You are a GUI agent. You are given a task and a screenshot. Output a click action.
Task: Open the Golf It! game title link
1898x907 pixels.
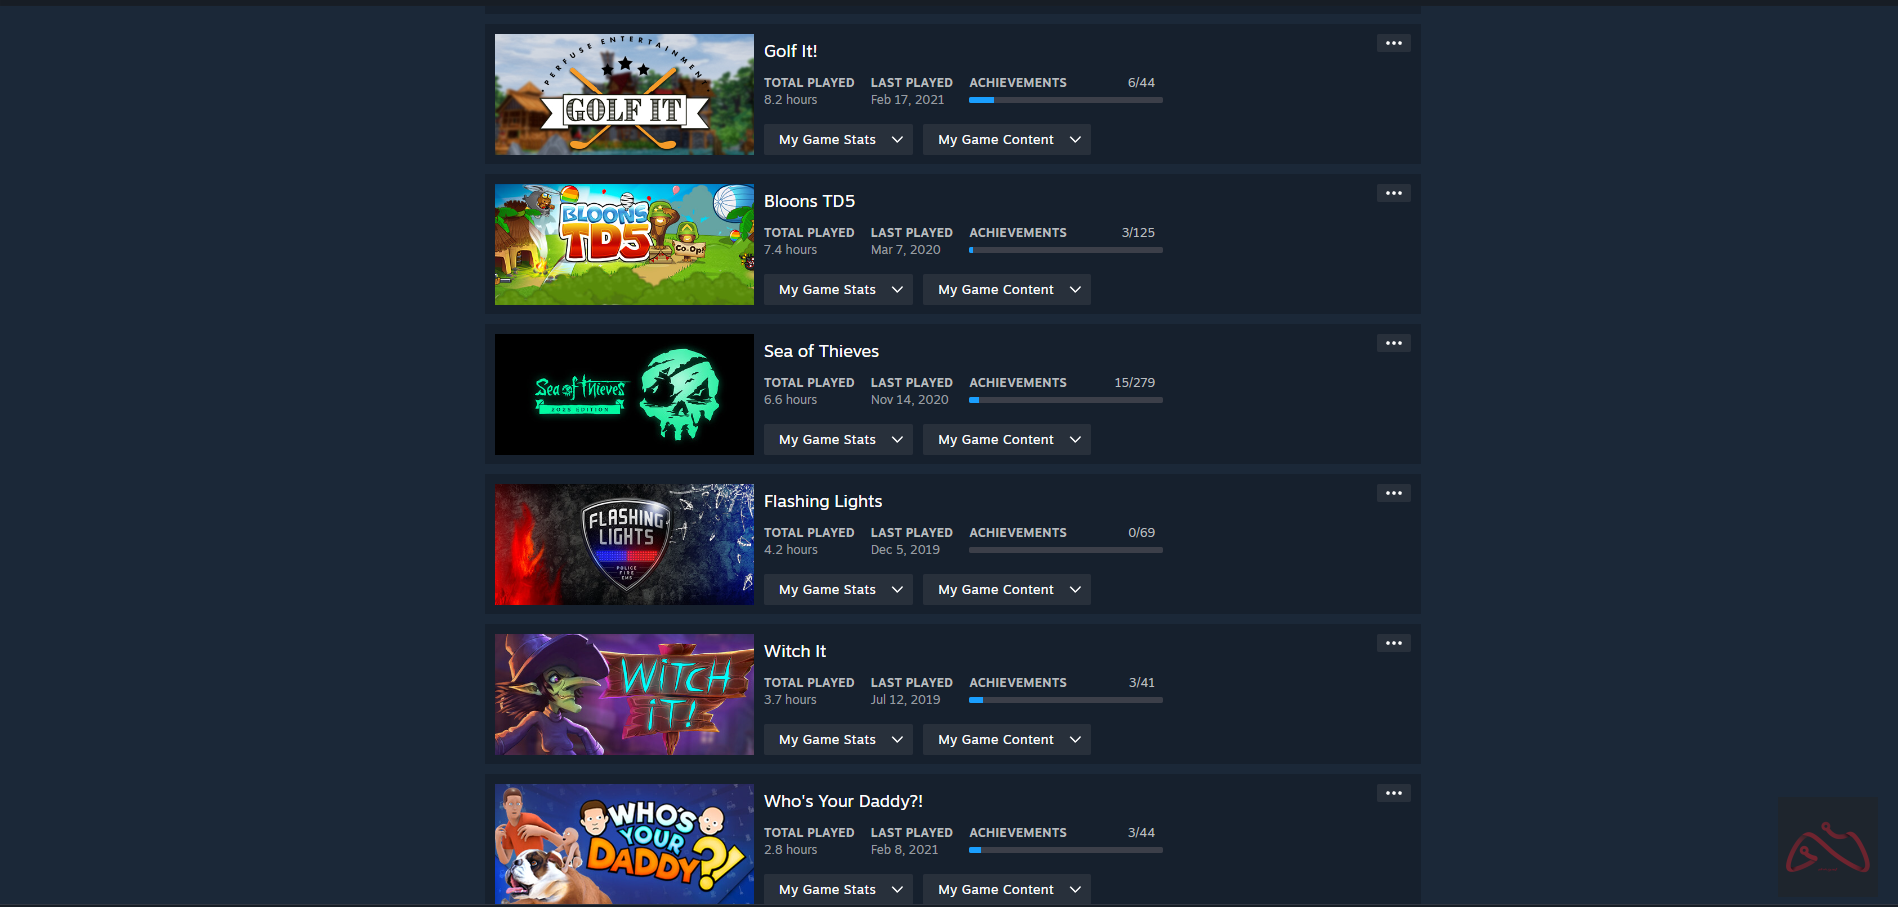pyautogui.click(x=790, y=51)
